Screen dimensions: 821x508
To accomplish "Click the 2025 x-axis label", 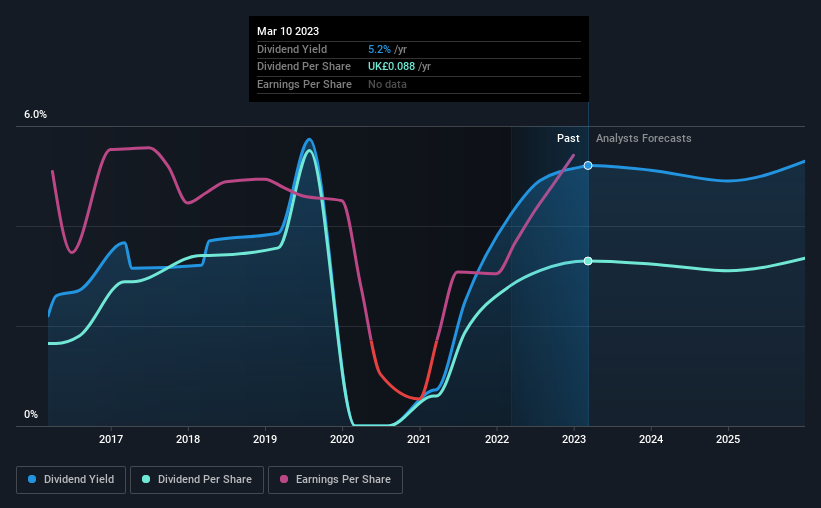I will [x=728, y=439].
